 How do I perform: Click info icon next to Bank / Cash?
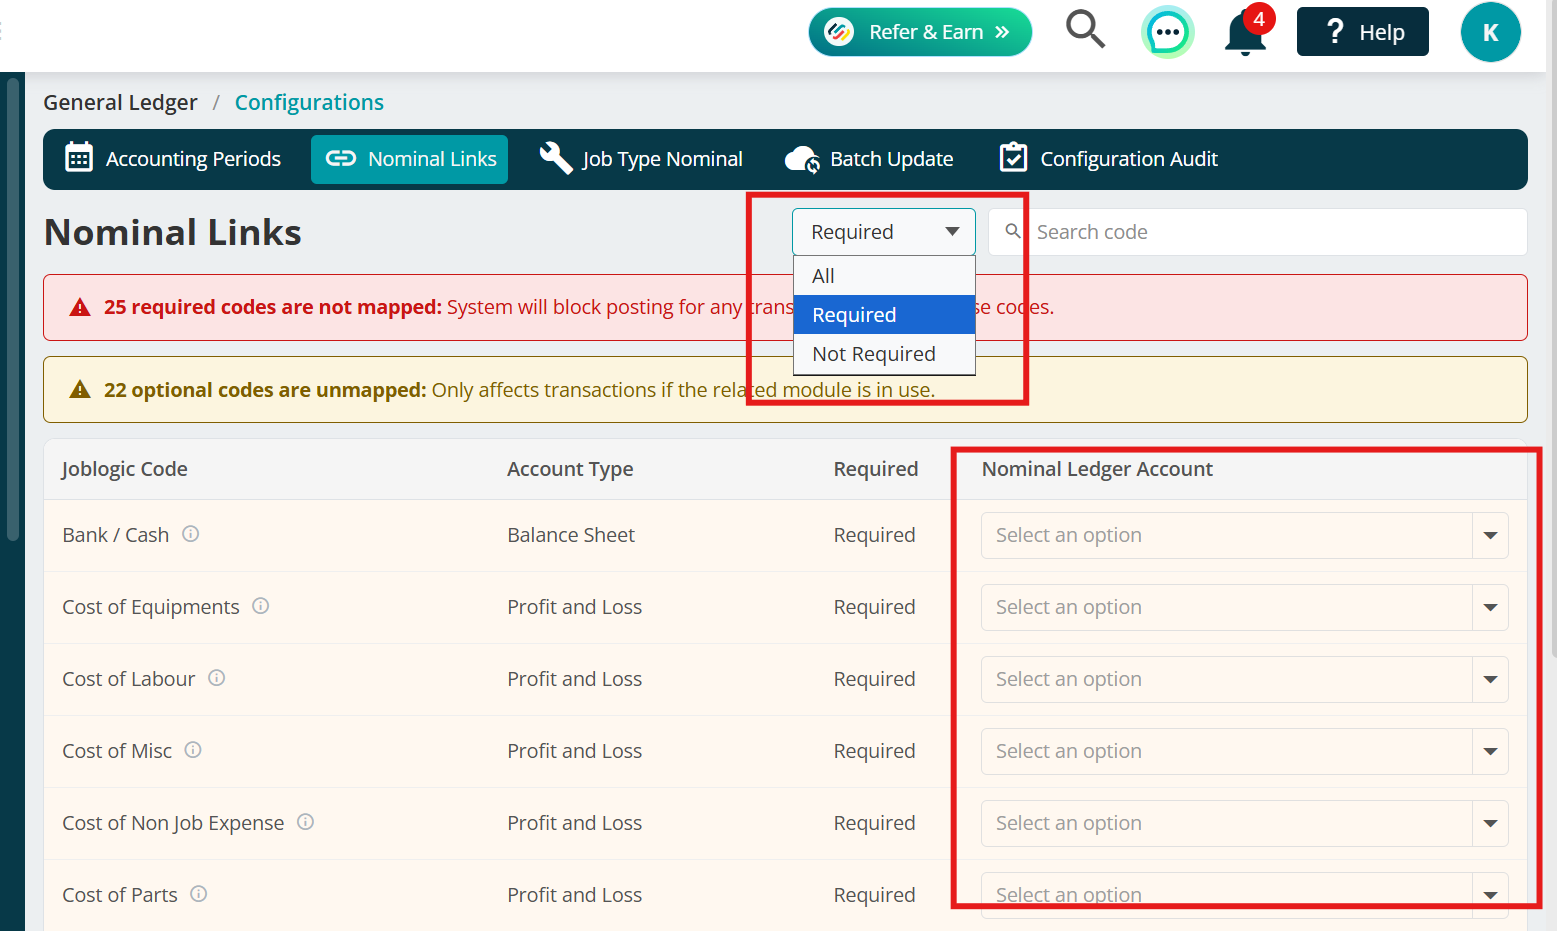[191, 534]
